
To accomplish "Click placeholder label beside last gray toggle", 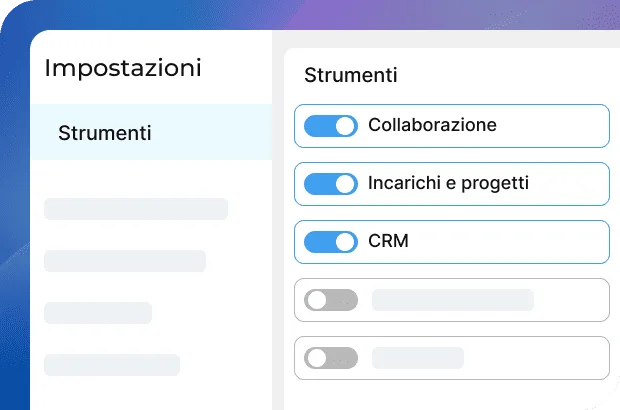I will tap(418, 358).
